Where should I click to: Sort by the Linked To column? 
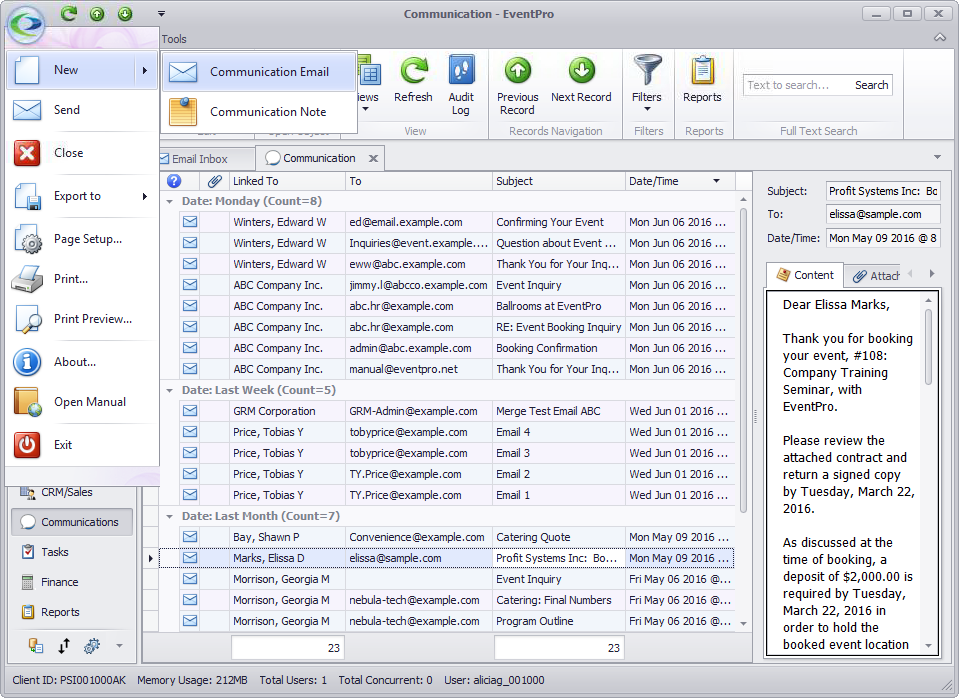pyautogui.click(x=287, y=181)
